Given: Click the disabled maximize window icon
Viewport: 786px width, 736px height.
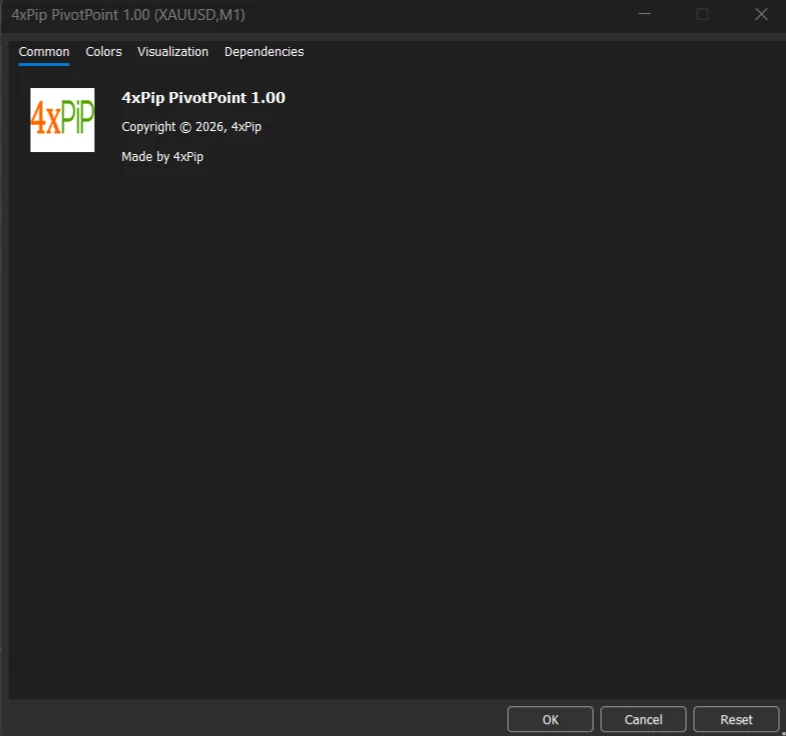Looking at the screenshot, I should [702, 14].
